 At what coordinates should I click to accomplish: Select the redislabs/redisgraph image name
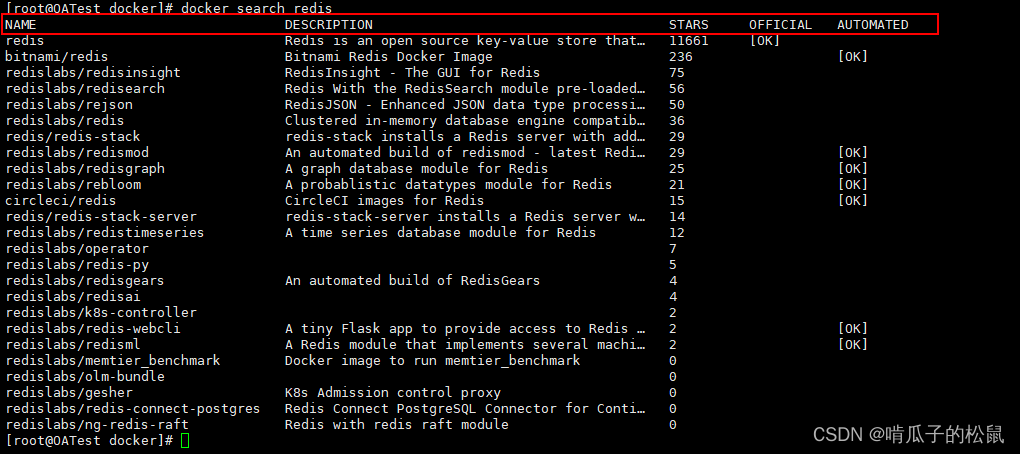85,168
